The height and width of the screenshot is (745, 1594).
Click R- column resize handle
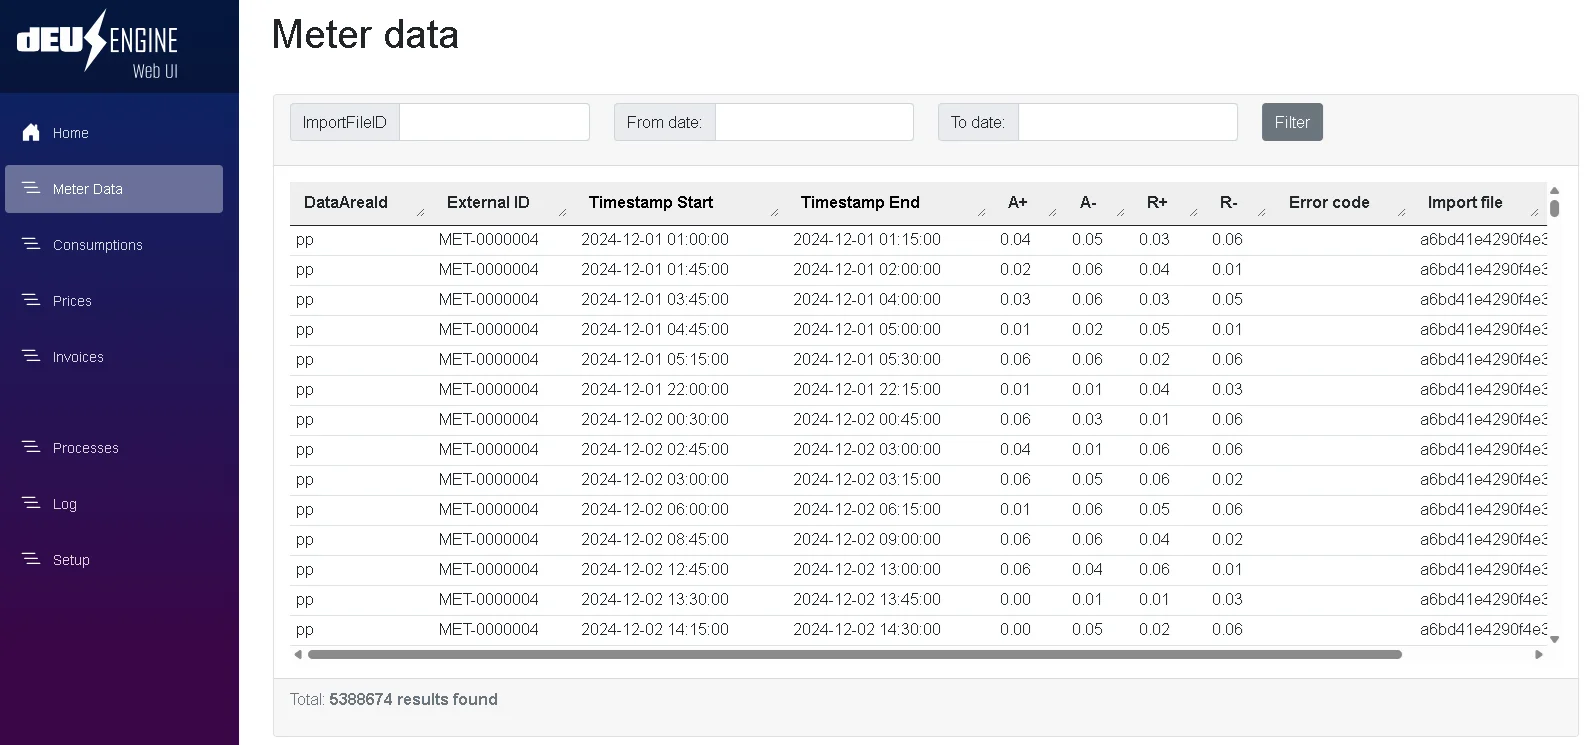(x=1261, y=212)
